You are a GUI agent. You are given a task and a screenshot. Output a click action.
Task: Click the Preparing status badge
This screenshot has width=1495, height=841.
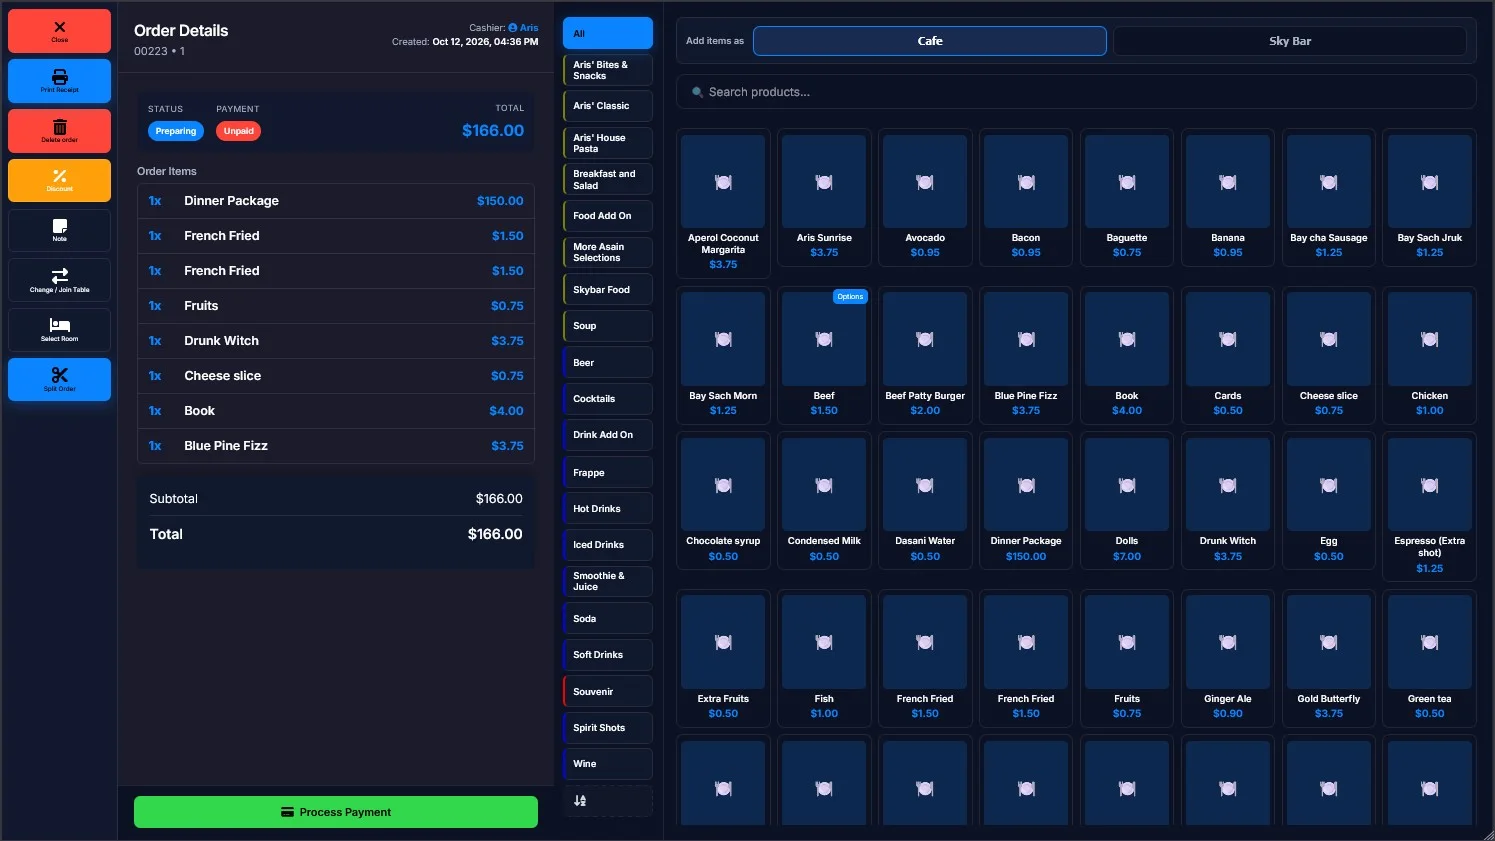pyautogui.click(x=176, y=131)
